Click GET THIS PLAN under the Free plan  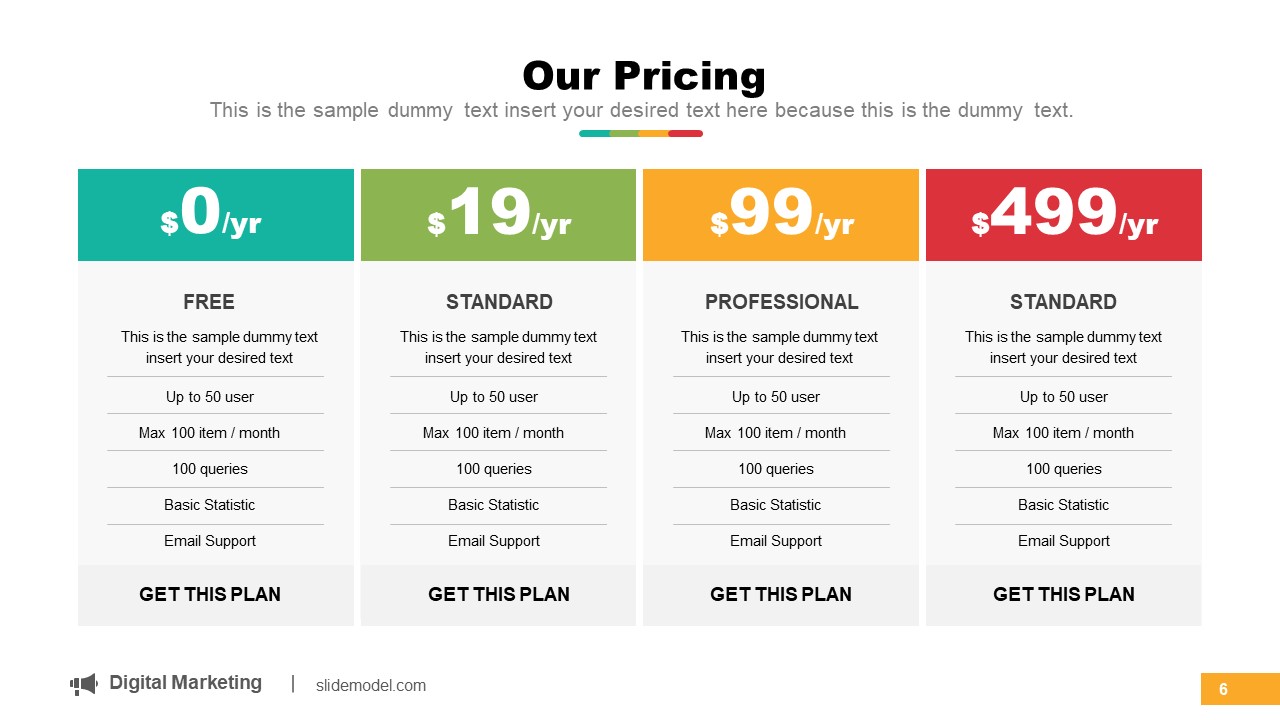tap(210, 594)
